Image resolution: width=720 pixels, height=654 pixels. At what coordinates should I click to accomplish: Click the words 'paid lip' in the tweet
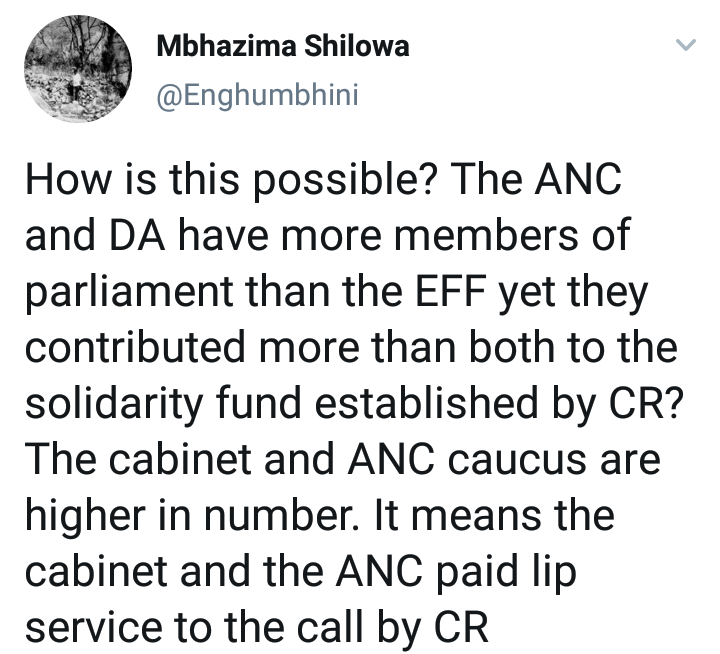point(505,573)
